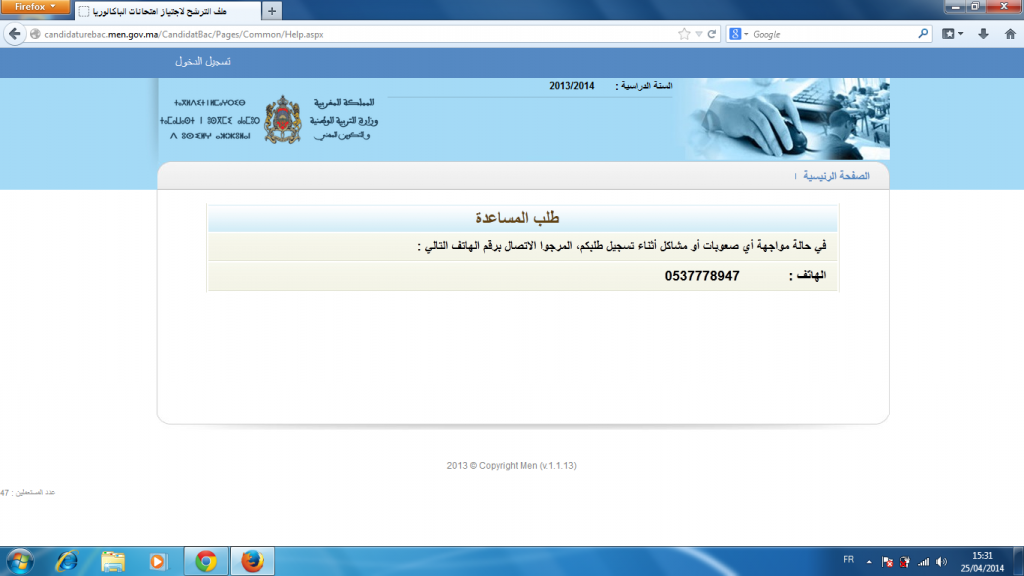Viewport: 1024px width, 576px height.
Task: Click the طلب المساعدة heading
Action: click(517, 217)
